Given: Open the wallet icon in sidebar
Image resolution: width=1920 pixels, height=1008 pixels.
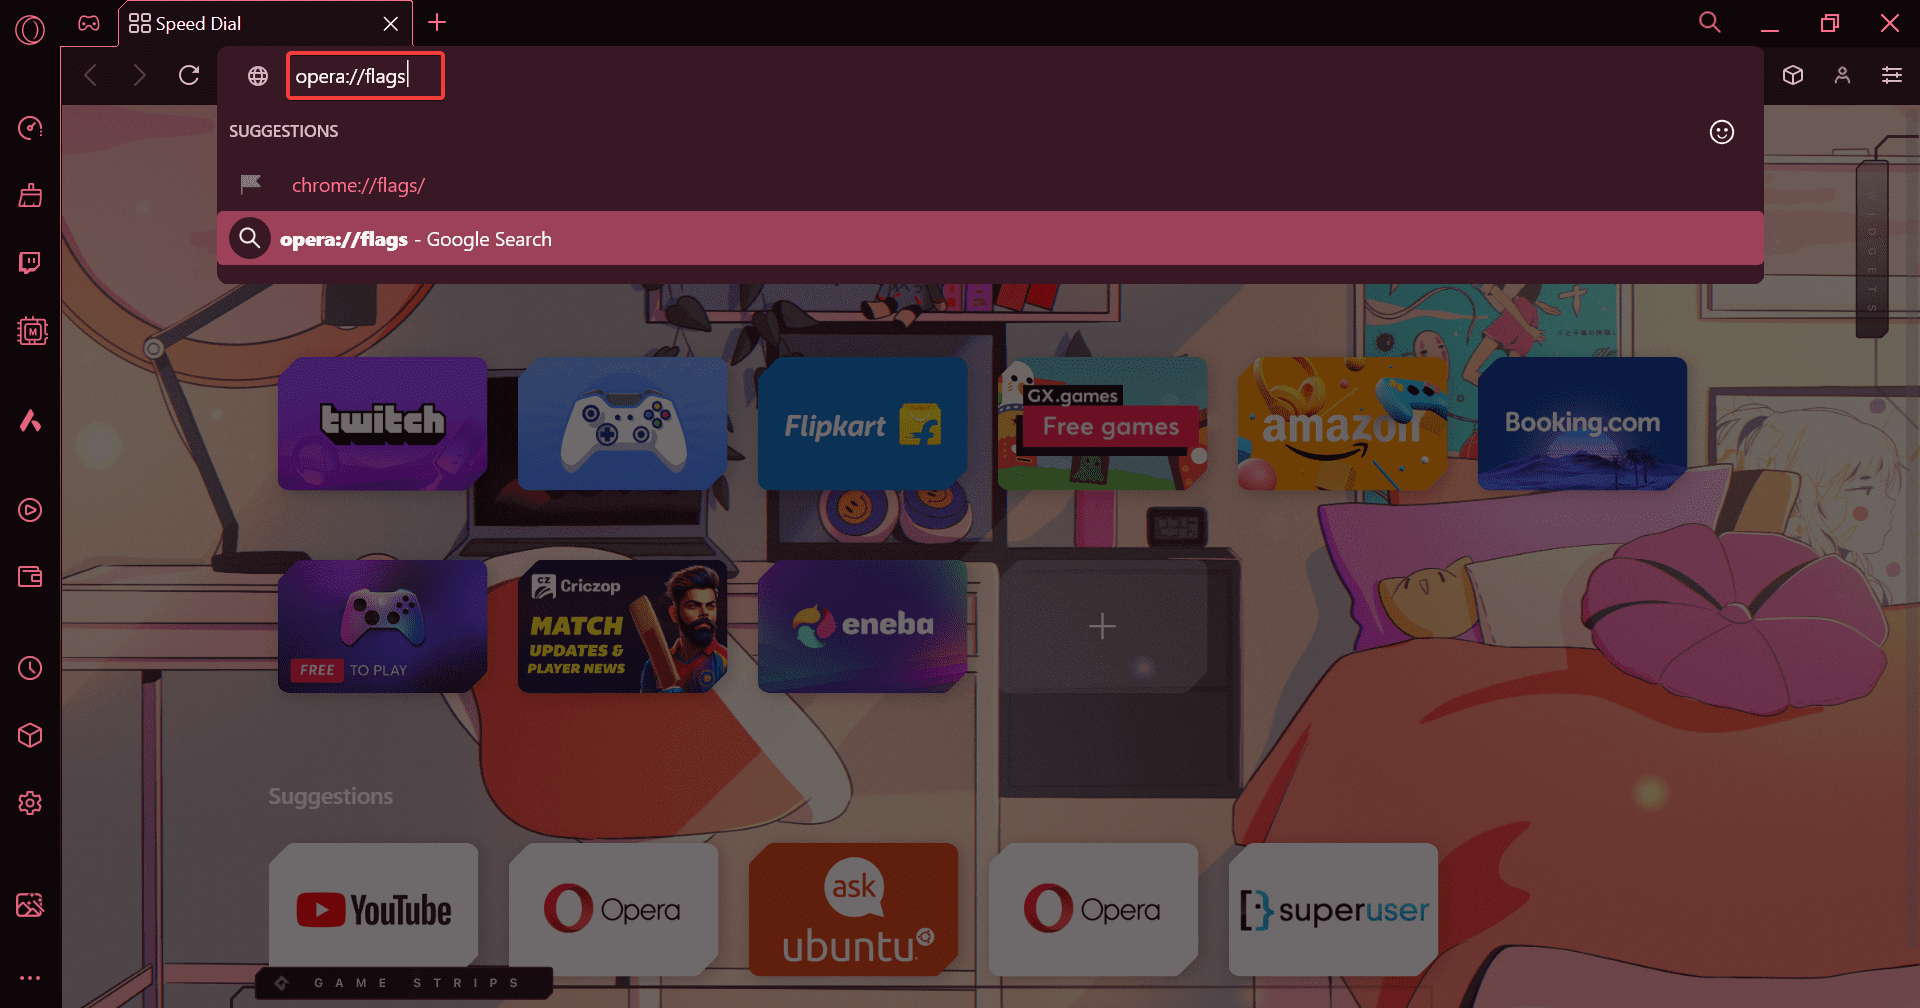Looking at the screenshot, I should point(30,577).
